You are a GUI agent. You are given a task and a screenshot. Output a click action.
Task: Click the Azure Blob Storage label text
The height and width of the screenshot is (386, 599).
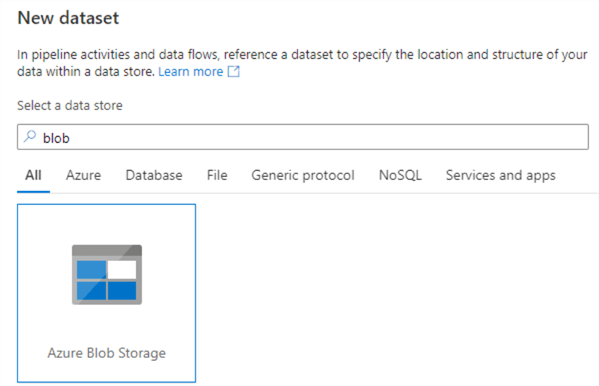107,353
